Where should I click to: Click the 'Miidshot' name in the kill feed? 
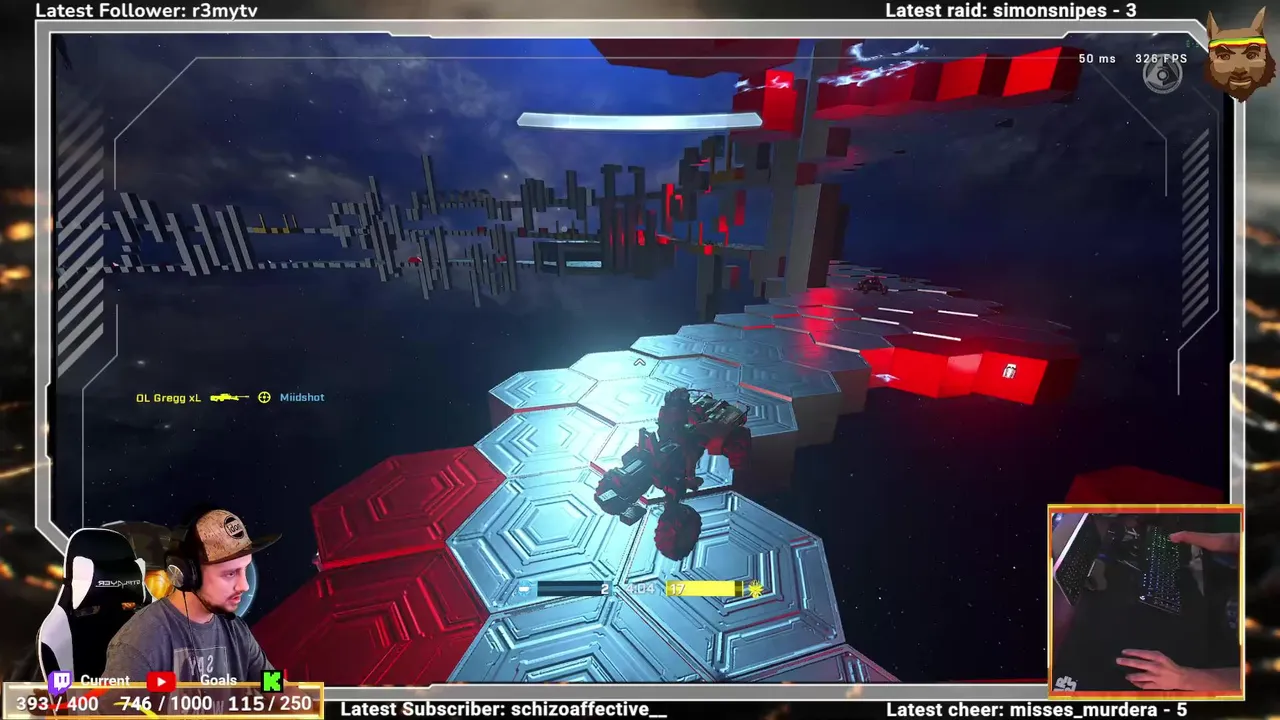[302, 398]
